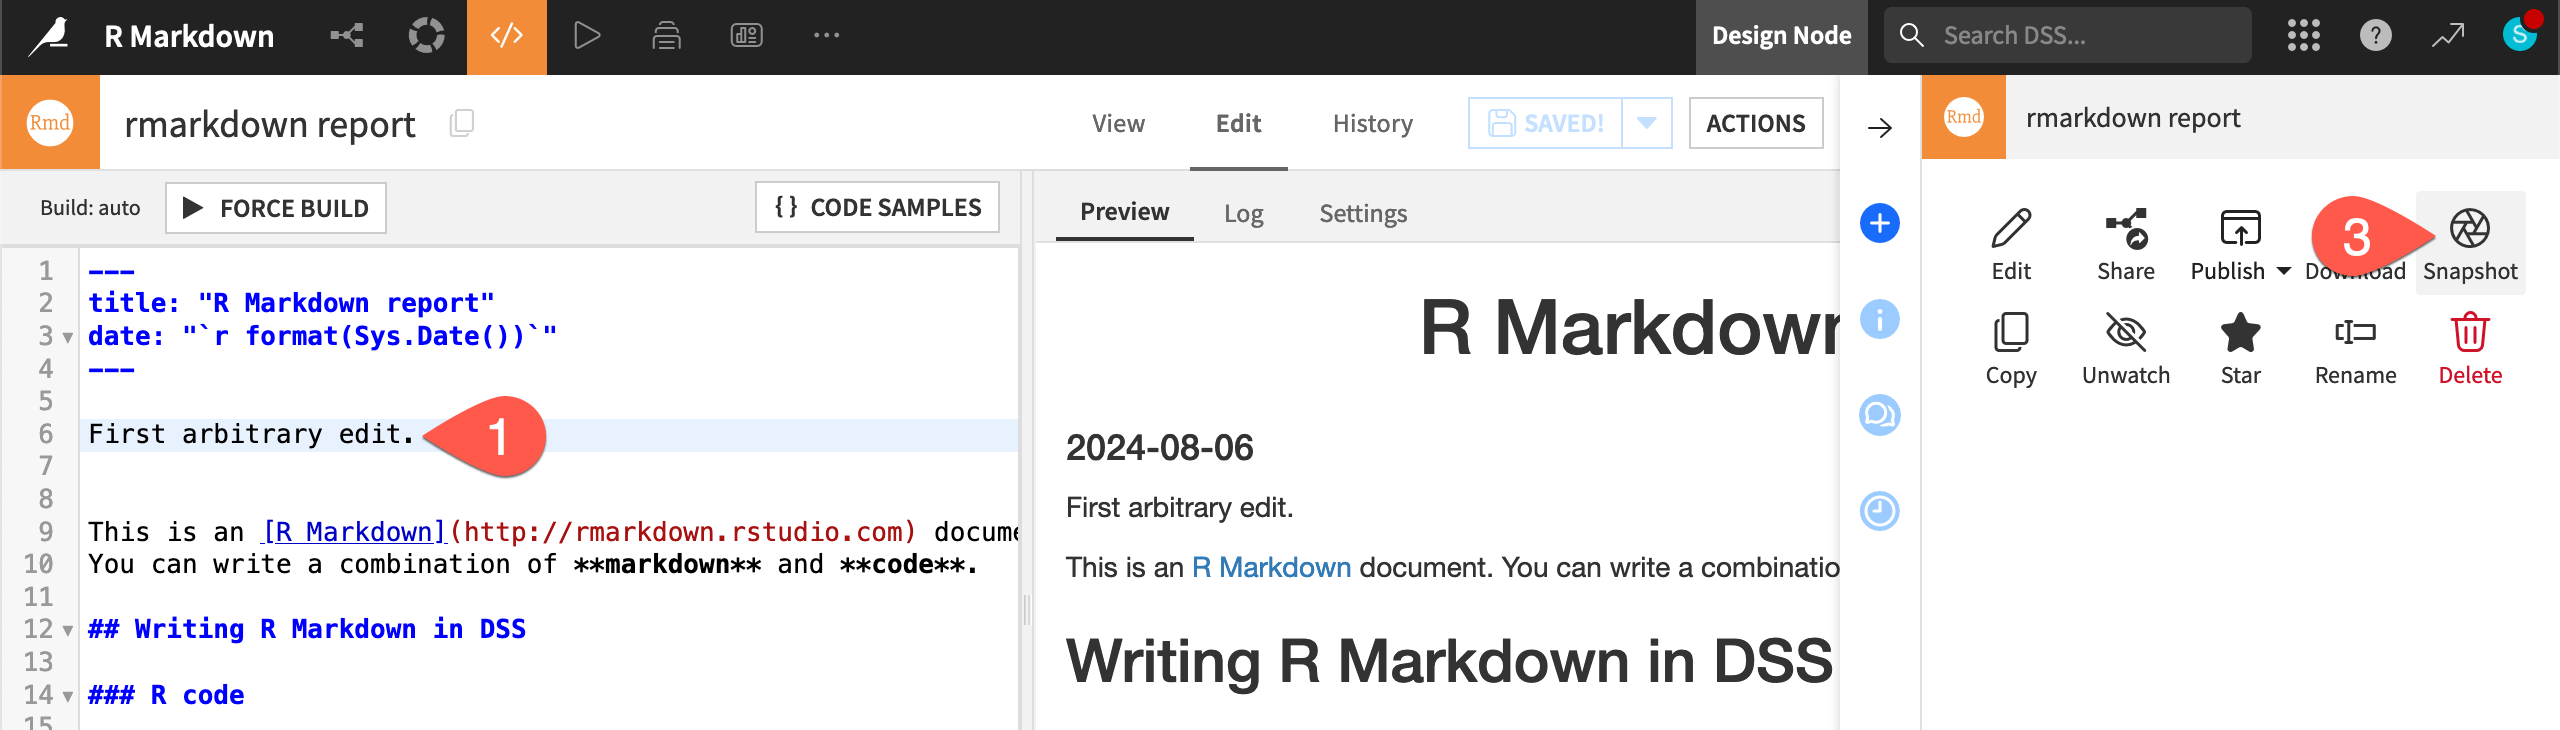This screenshot has height=730, width=2560.
Task: Open the Help question mark icon
Action: 2376,36
